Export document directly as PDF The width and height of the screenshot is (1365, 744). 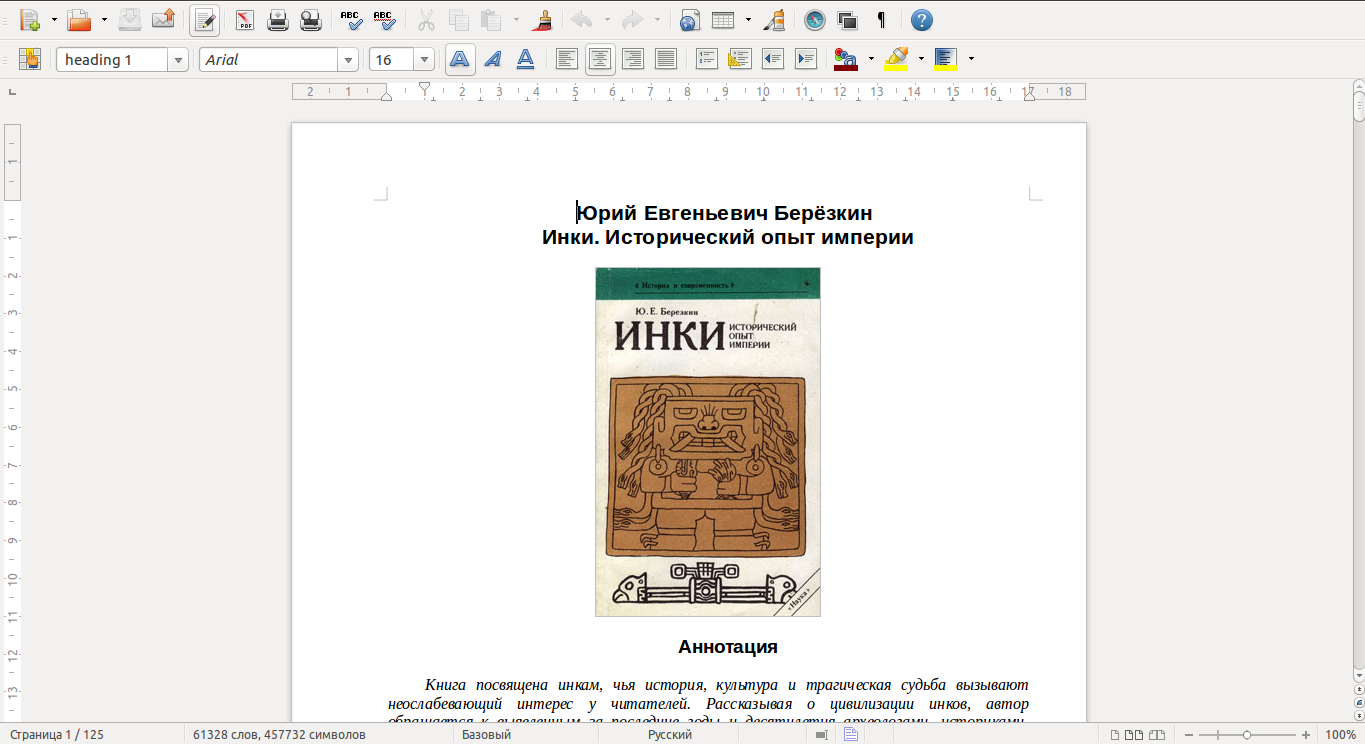pos(244,20)
